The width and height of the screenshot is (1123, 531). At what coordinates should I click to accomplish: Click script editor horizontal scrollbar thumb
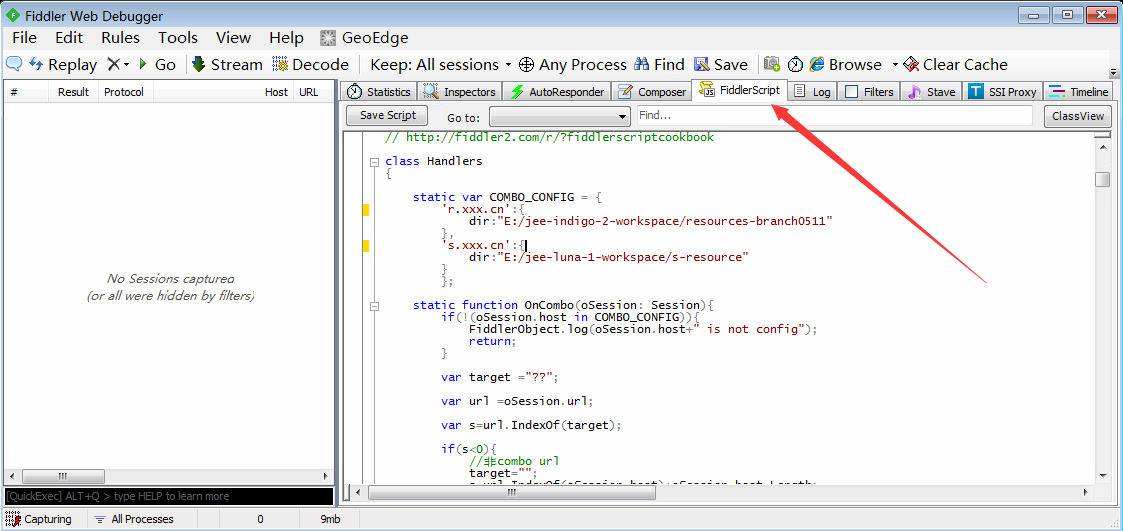511,493
